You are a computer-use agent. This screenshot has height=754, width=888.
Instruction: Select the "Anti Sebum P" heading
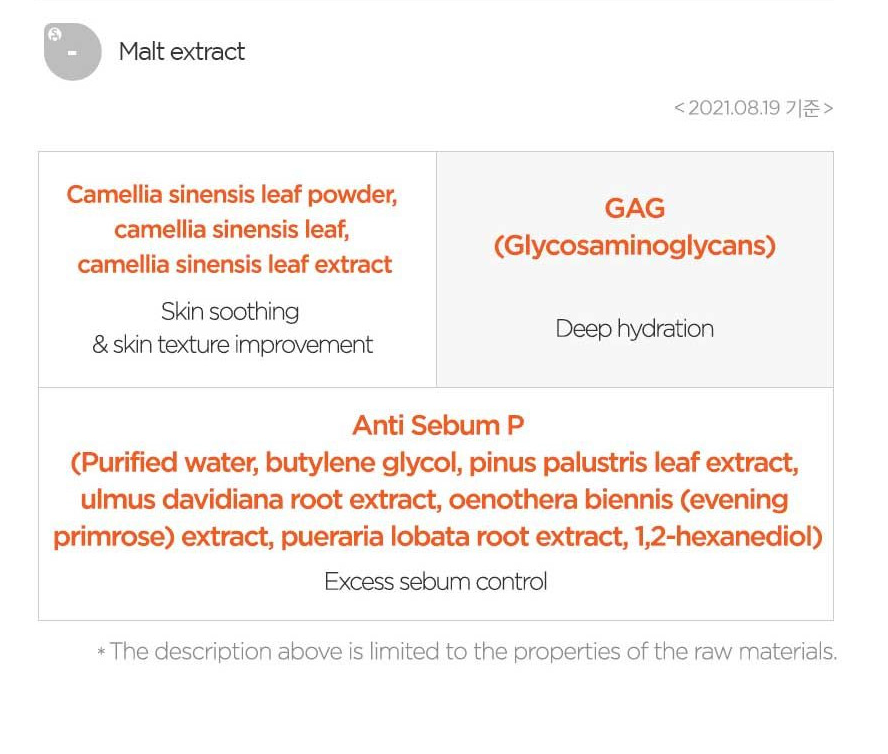click(x=437, y=425)
